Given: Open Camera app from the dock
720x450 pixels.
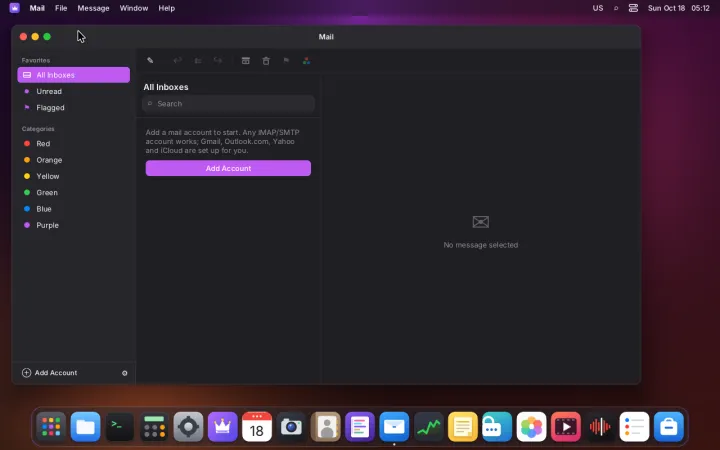Looking at the screenshot, I should [291, 427].
